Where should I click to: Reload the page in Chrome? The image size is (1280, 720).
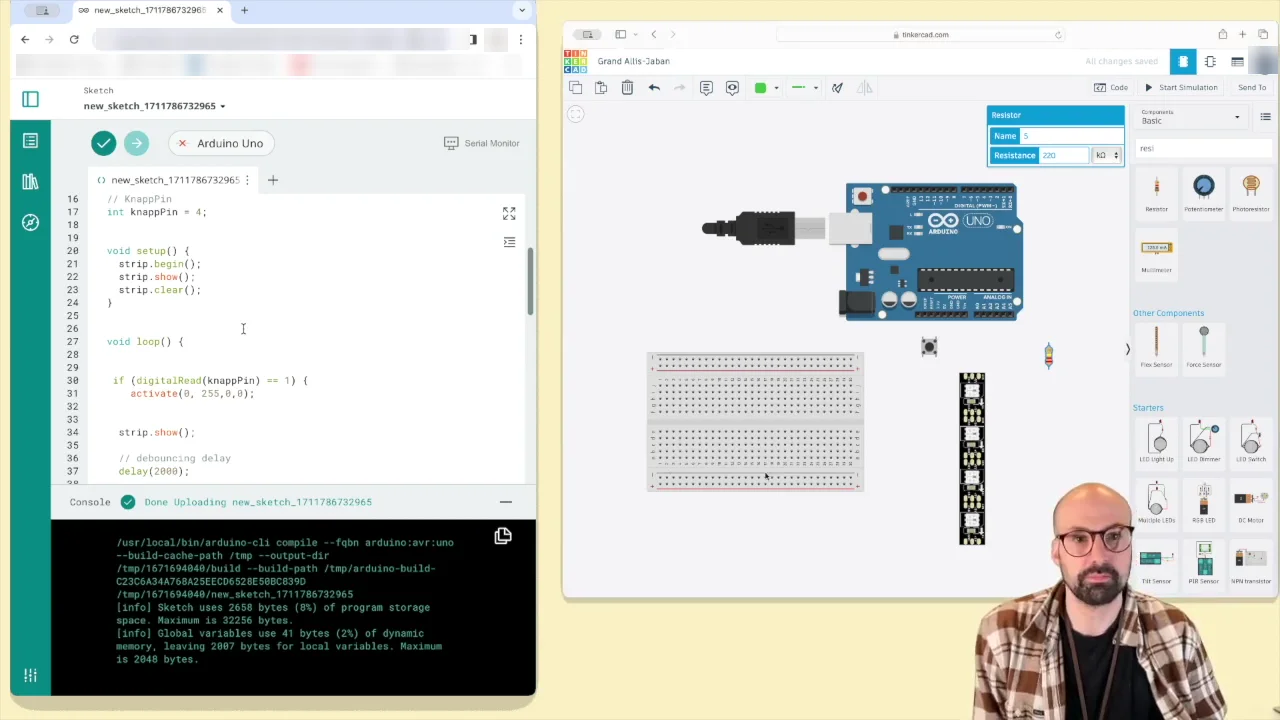[x=74, y=39]
